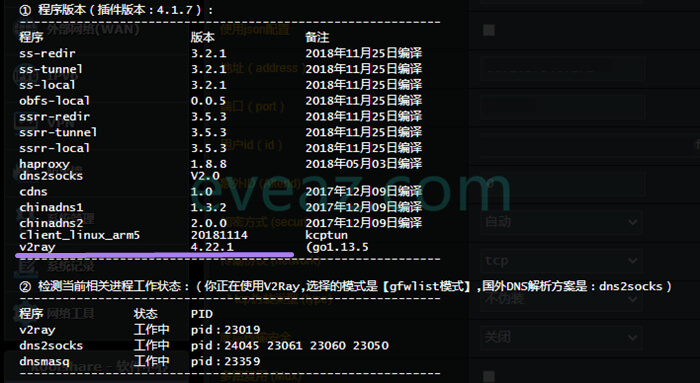The image size is (700, 383).
Task: Click the 额外ID (Alterid) input field
Action: coord(562,183)
